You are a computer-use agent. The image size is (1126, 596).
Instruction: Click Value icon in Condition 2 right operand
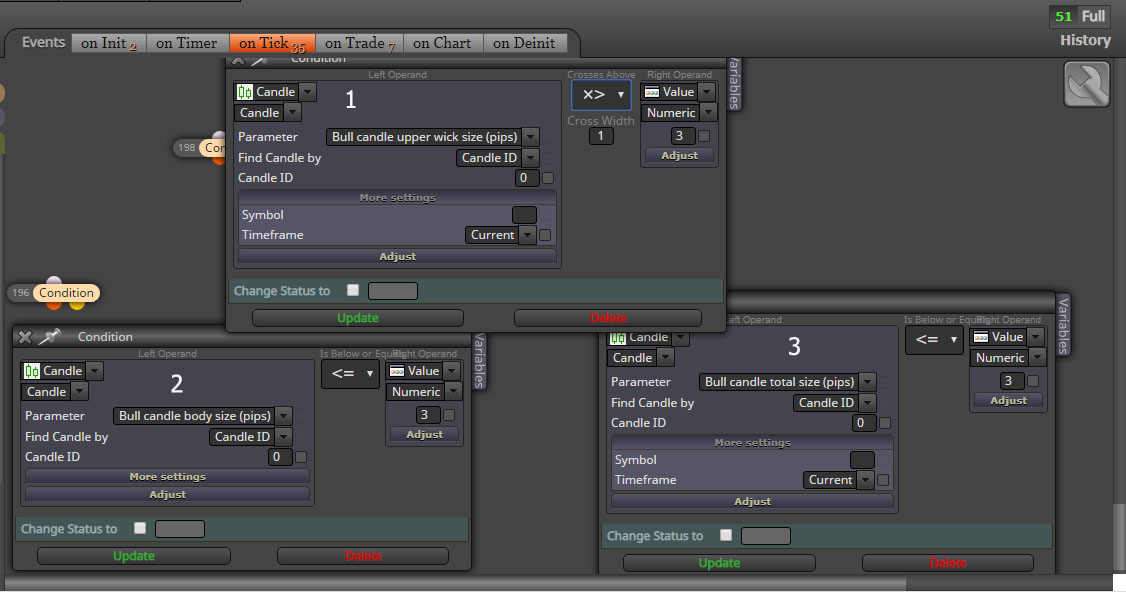click(397, 371)
